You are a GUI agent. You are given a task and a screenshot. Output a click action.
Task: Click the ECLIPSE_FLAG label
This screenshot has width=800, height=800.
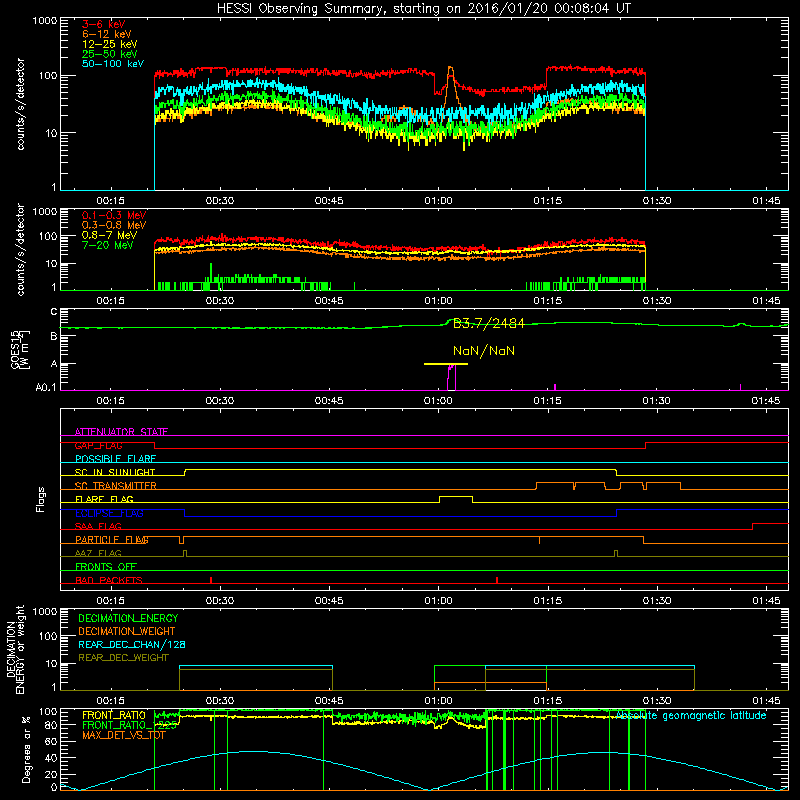tap(109, 513)
